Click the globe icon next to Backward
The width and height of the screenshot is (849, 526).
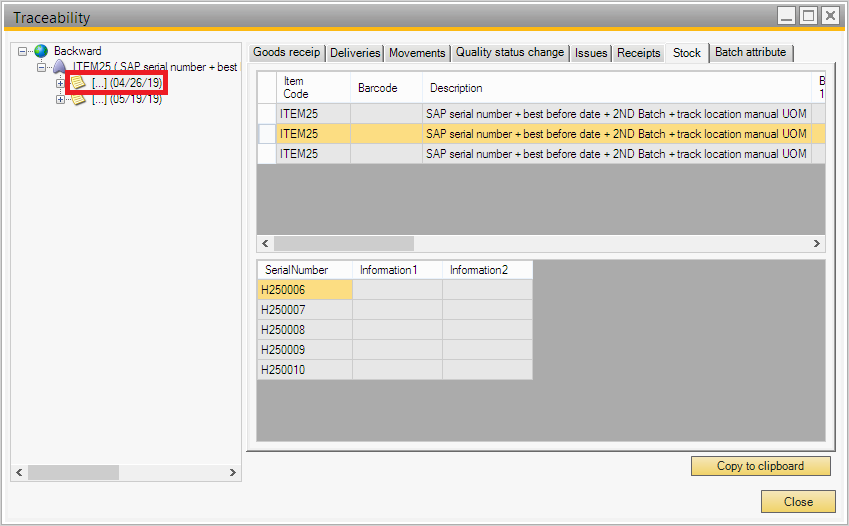(41, 51)
